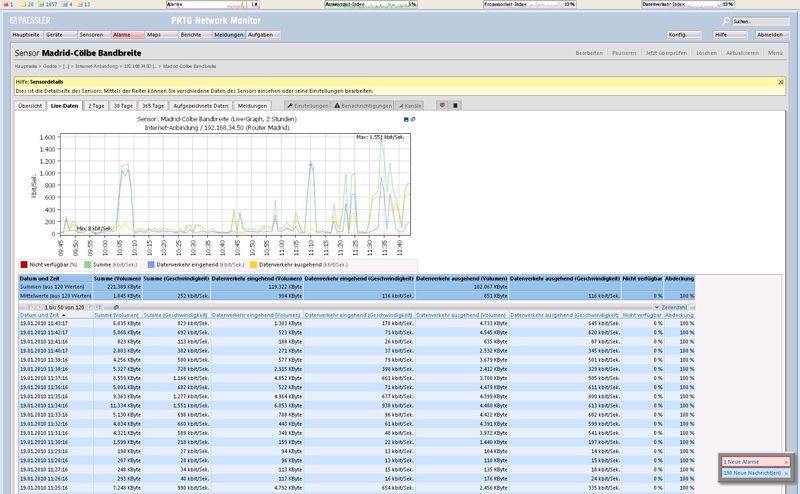
Task: Switch to the 30 Tage tab
Action: [x=123, y=105]
